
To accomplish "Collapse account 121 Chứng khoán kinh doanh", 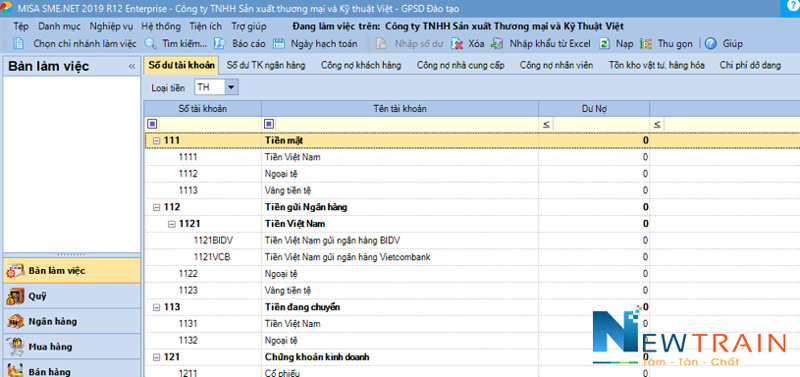I will (157, 357).
